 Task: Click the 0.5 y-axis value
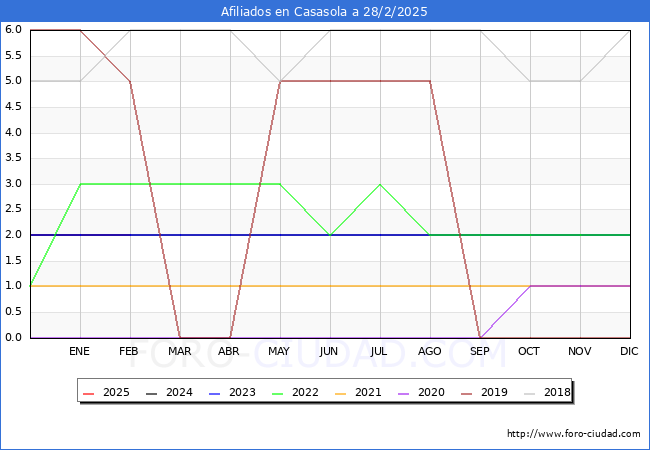tap(13, 312)
